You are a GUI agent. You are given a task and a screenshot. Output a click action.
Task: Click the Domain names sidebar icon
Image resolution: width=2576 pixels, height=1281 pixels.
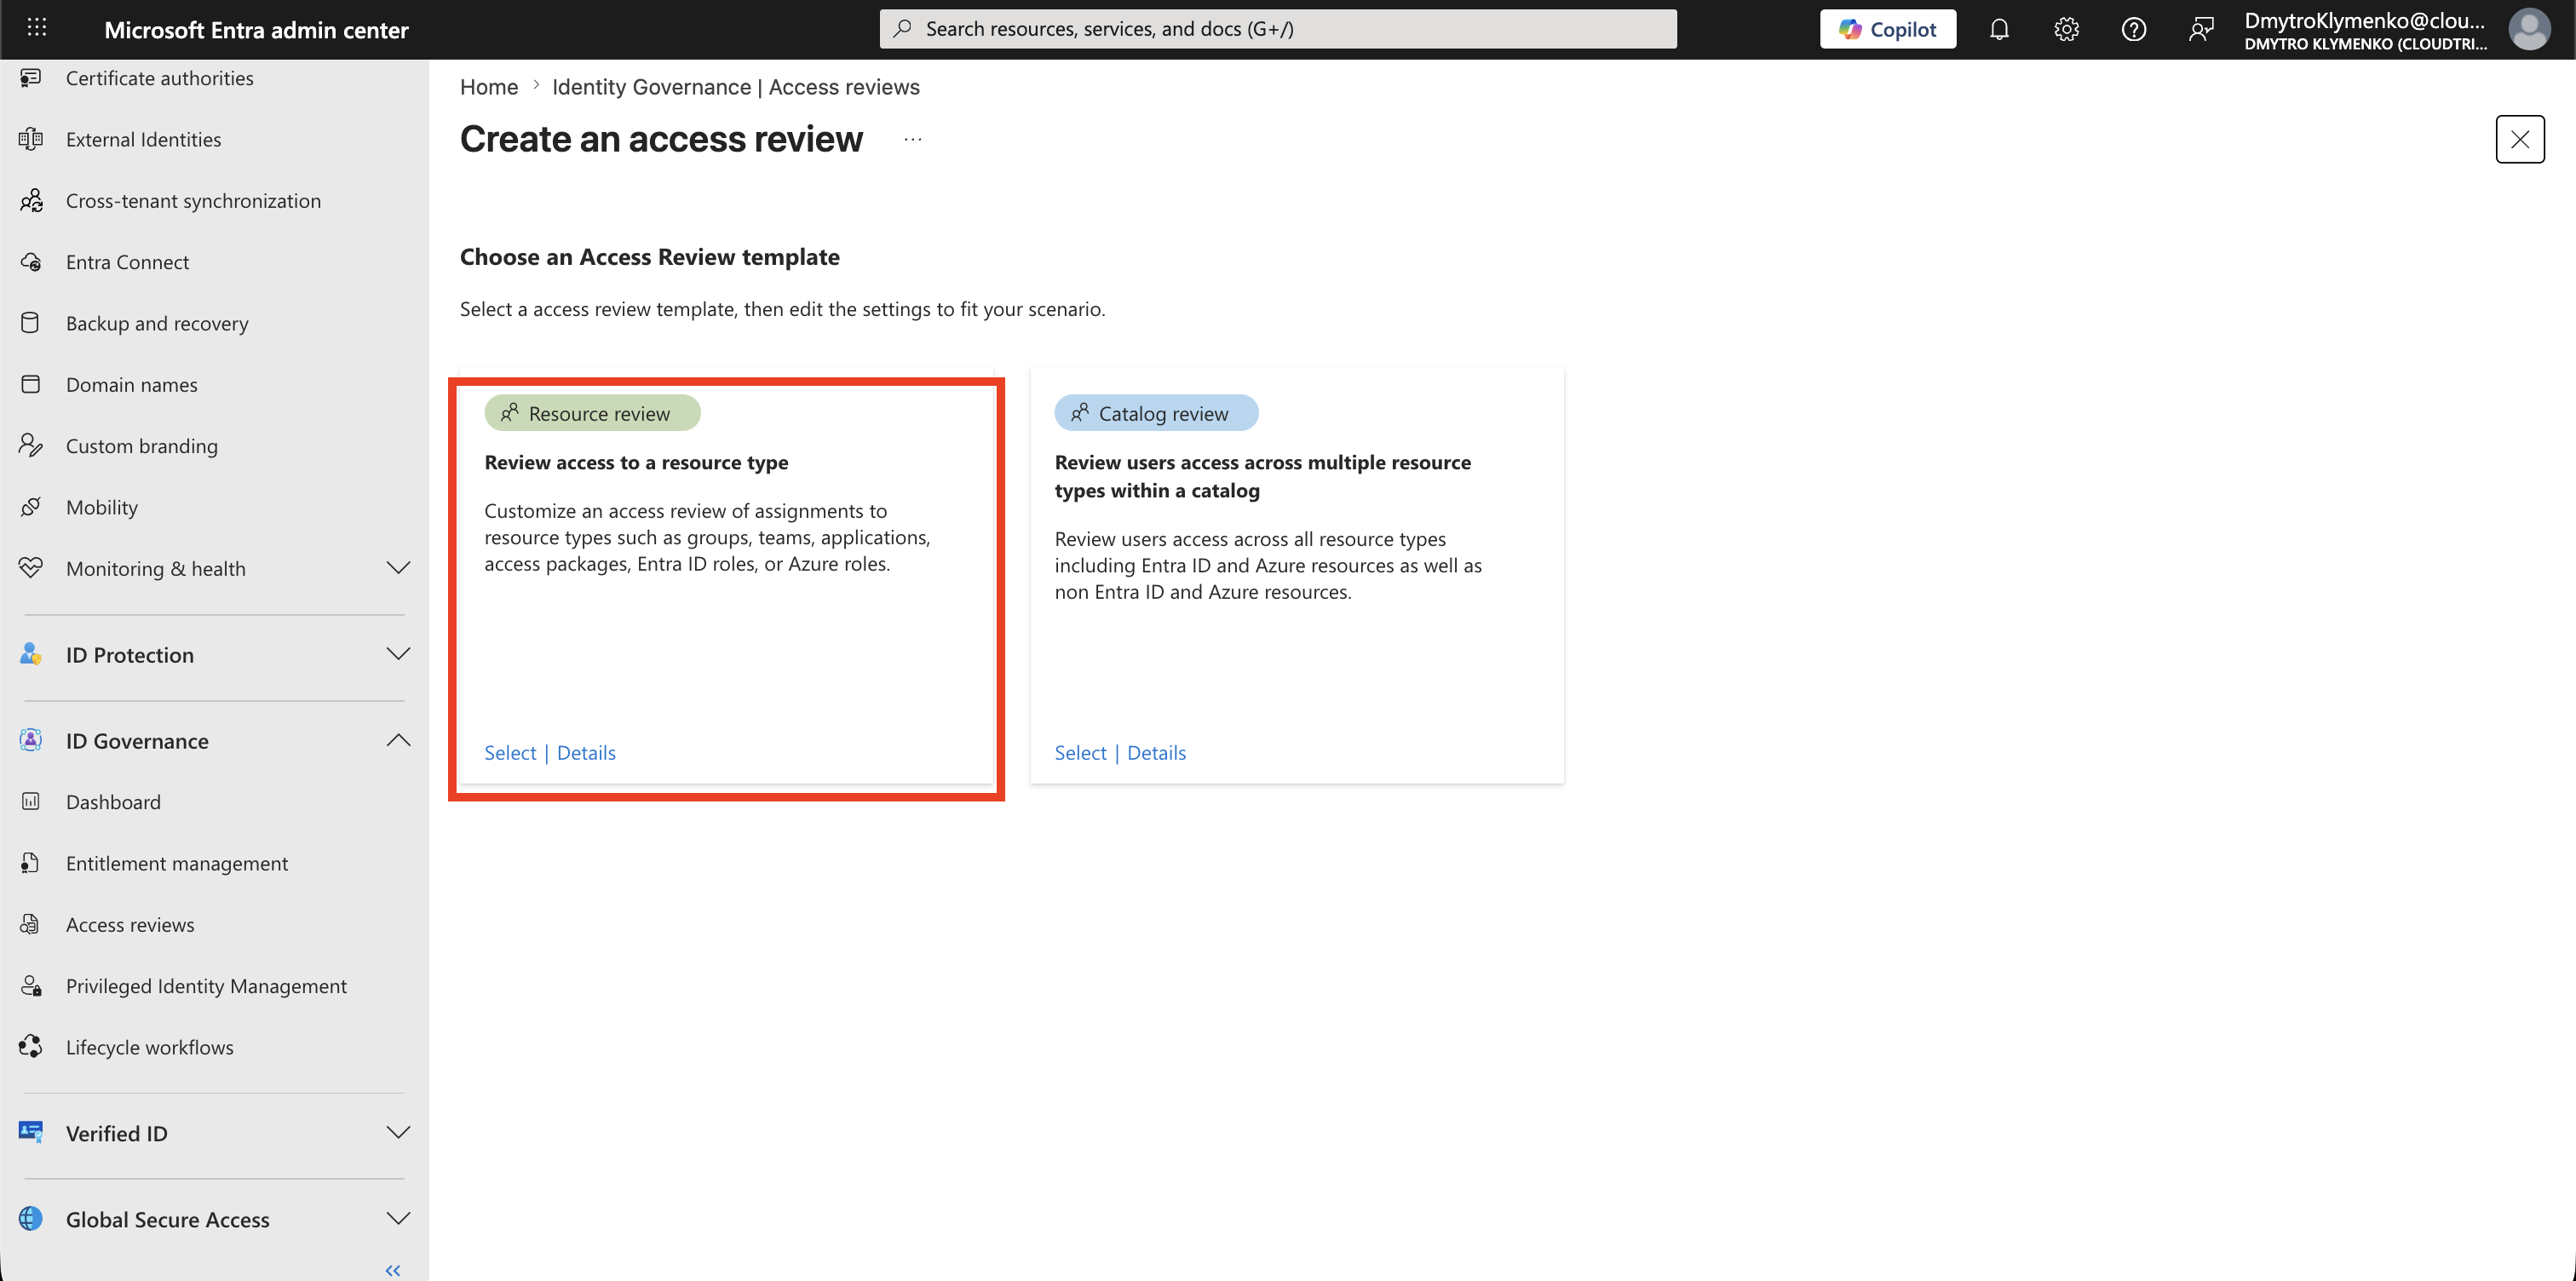coord(31,384)
